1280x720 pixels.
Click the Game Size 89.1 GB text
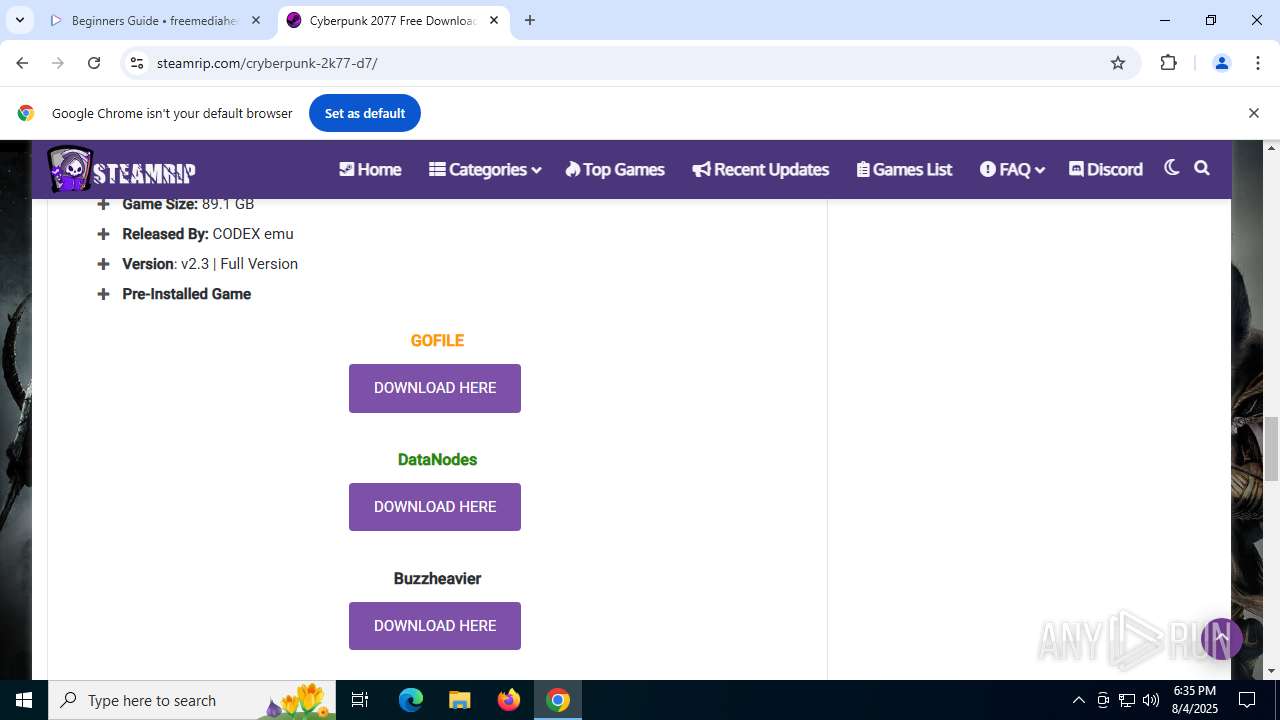point(188,204)
